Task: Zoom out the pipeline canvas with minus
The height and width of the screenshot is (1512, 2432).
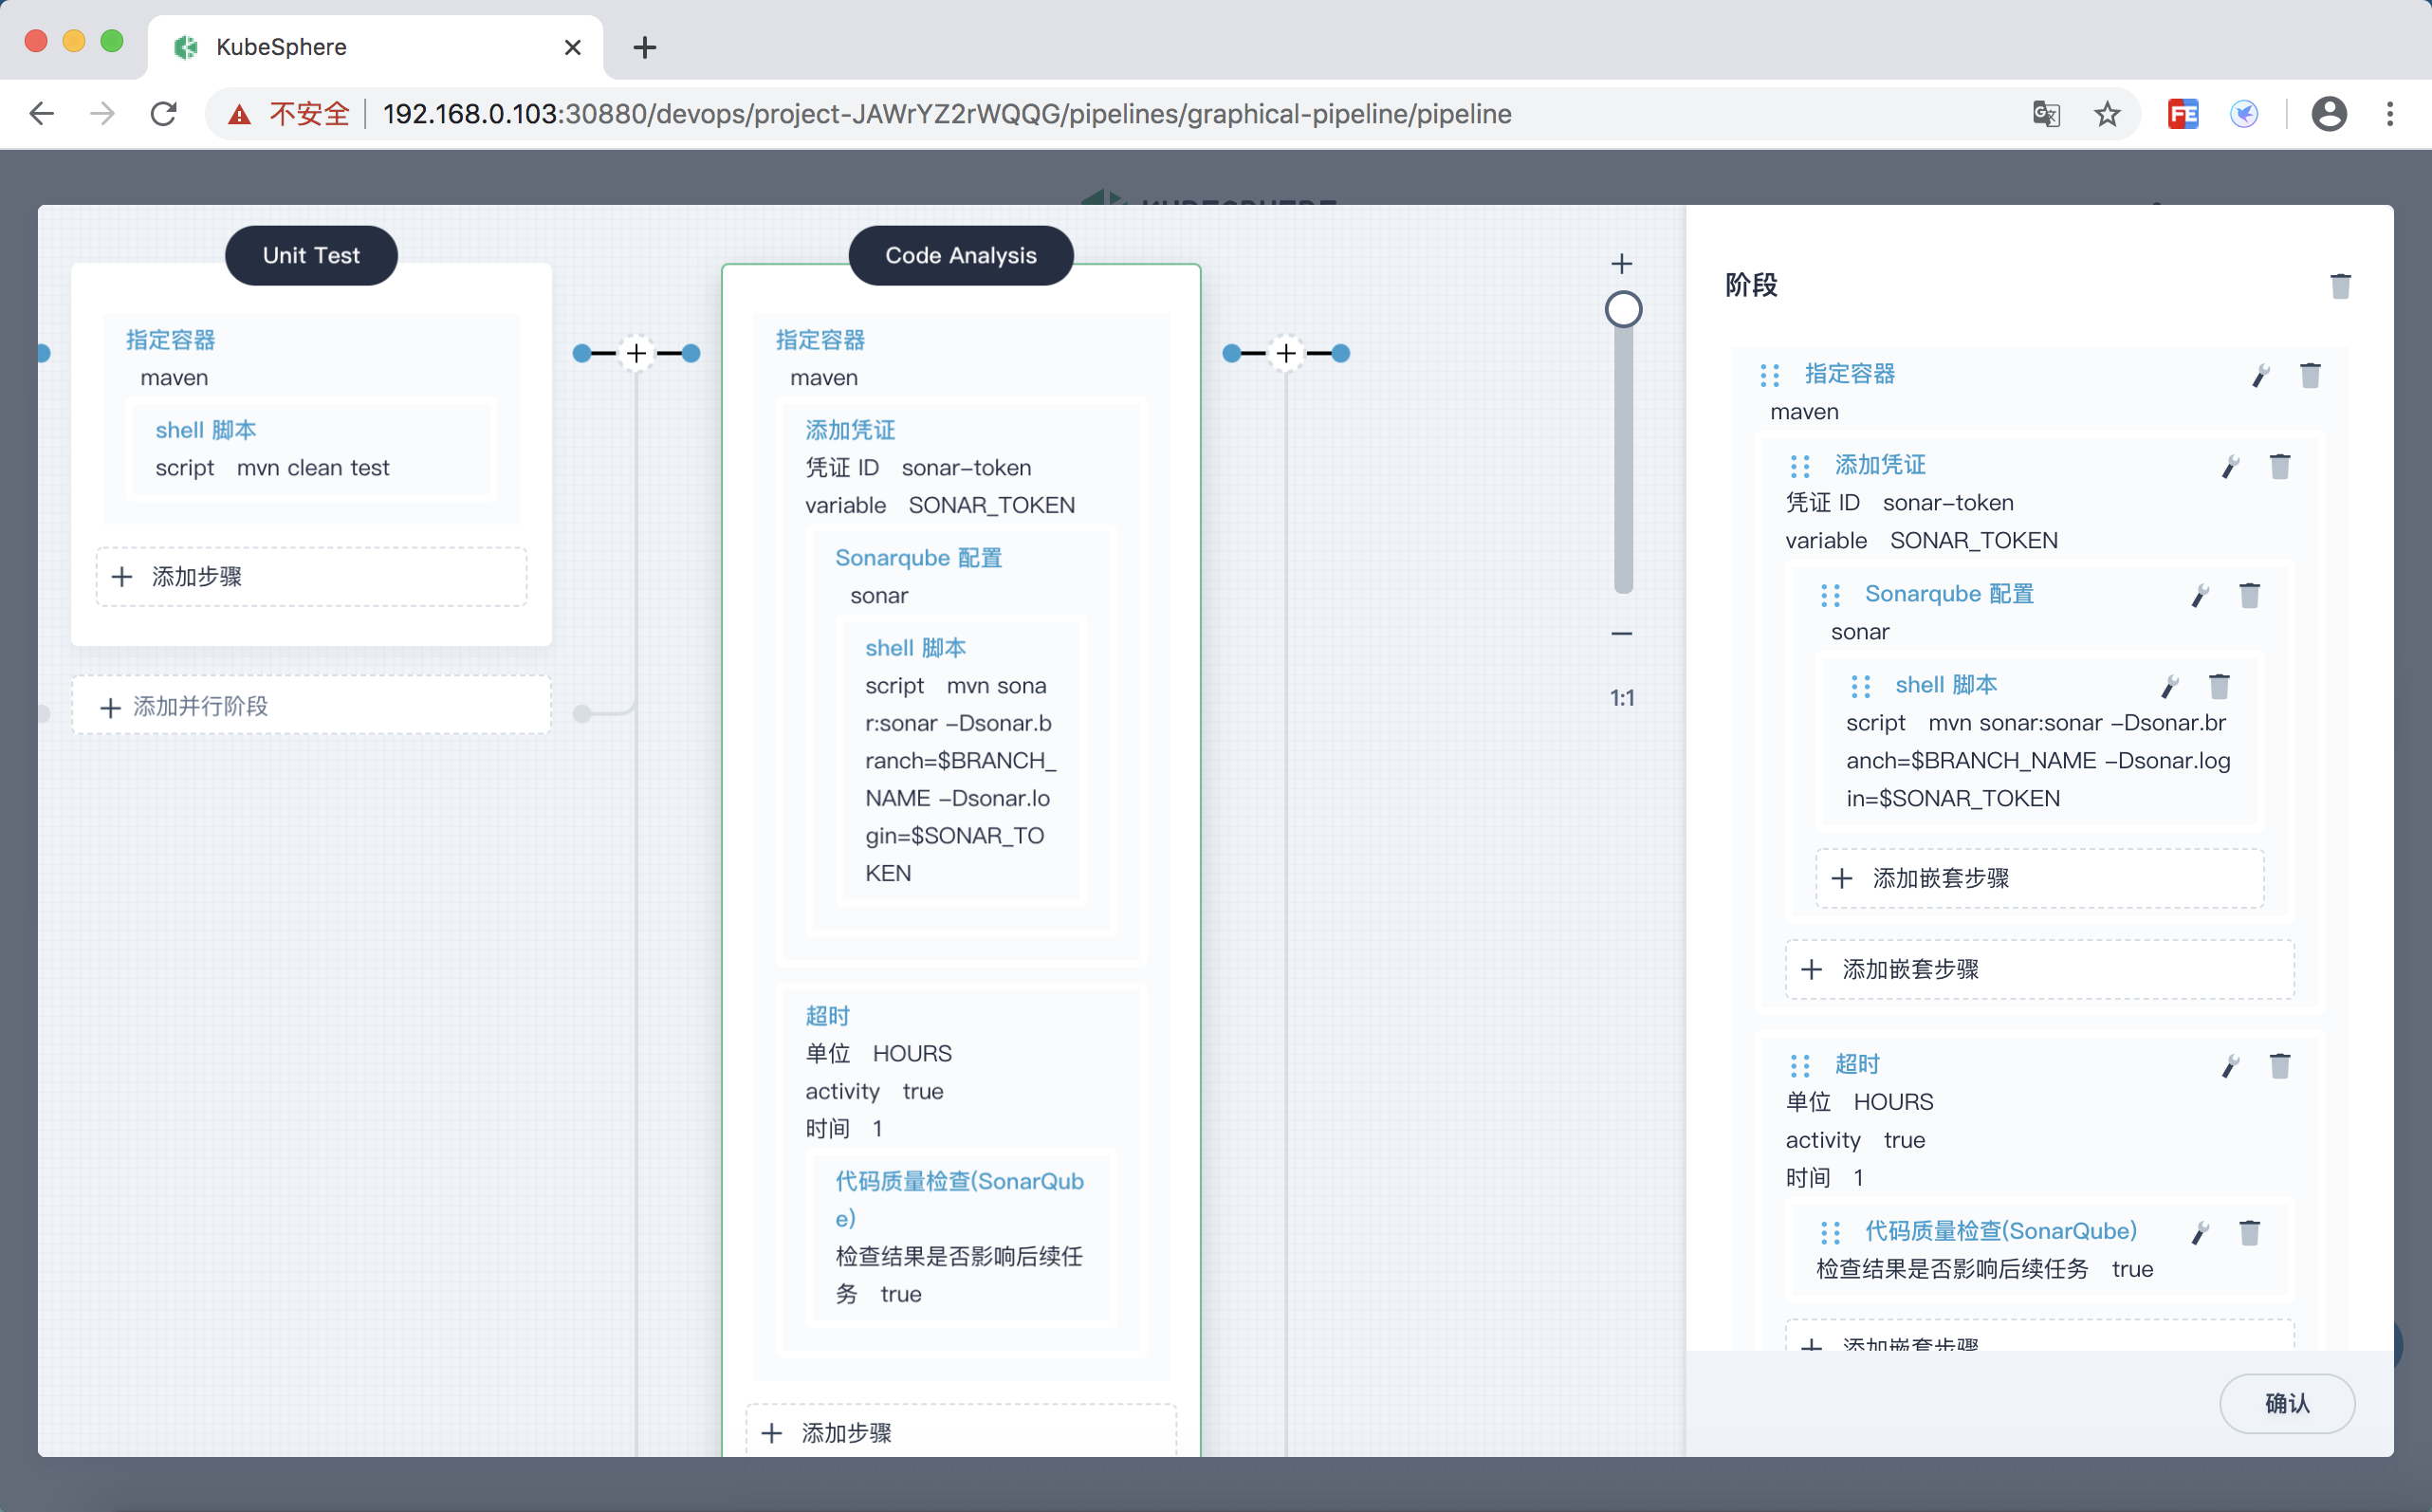Action: [1622, 634]
